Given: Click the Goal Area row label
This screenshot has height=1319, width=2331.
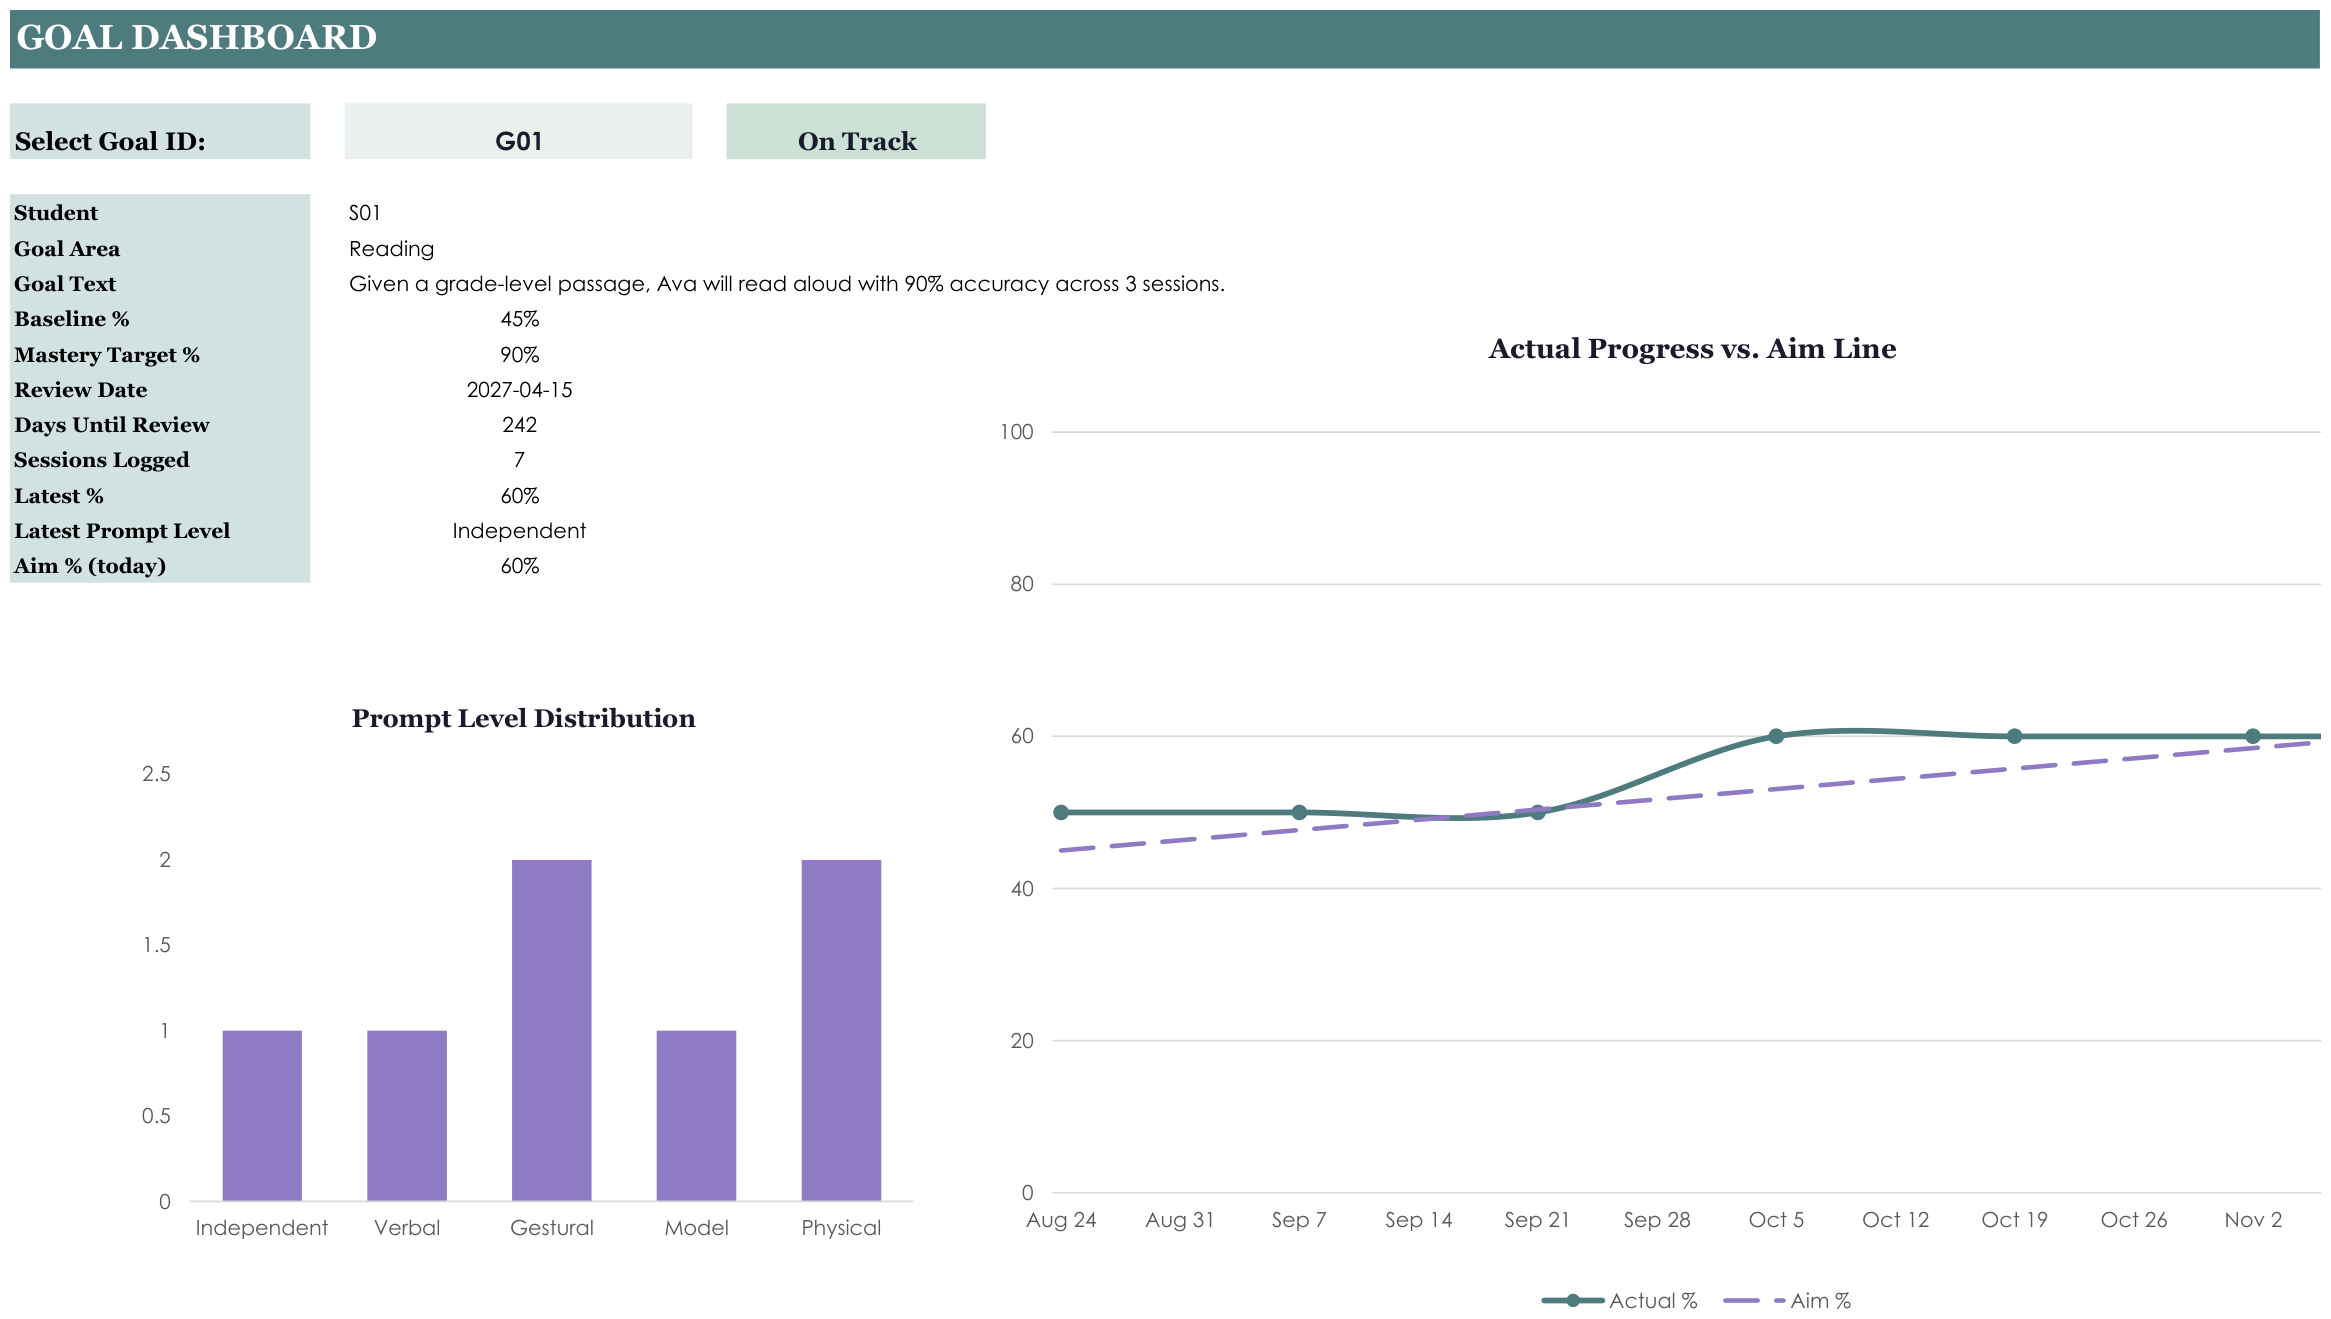Looking at the screenshot, I should coord(67,249).
